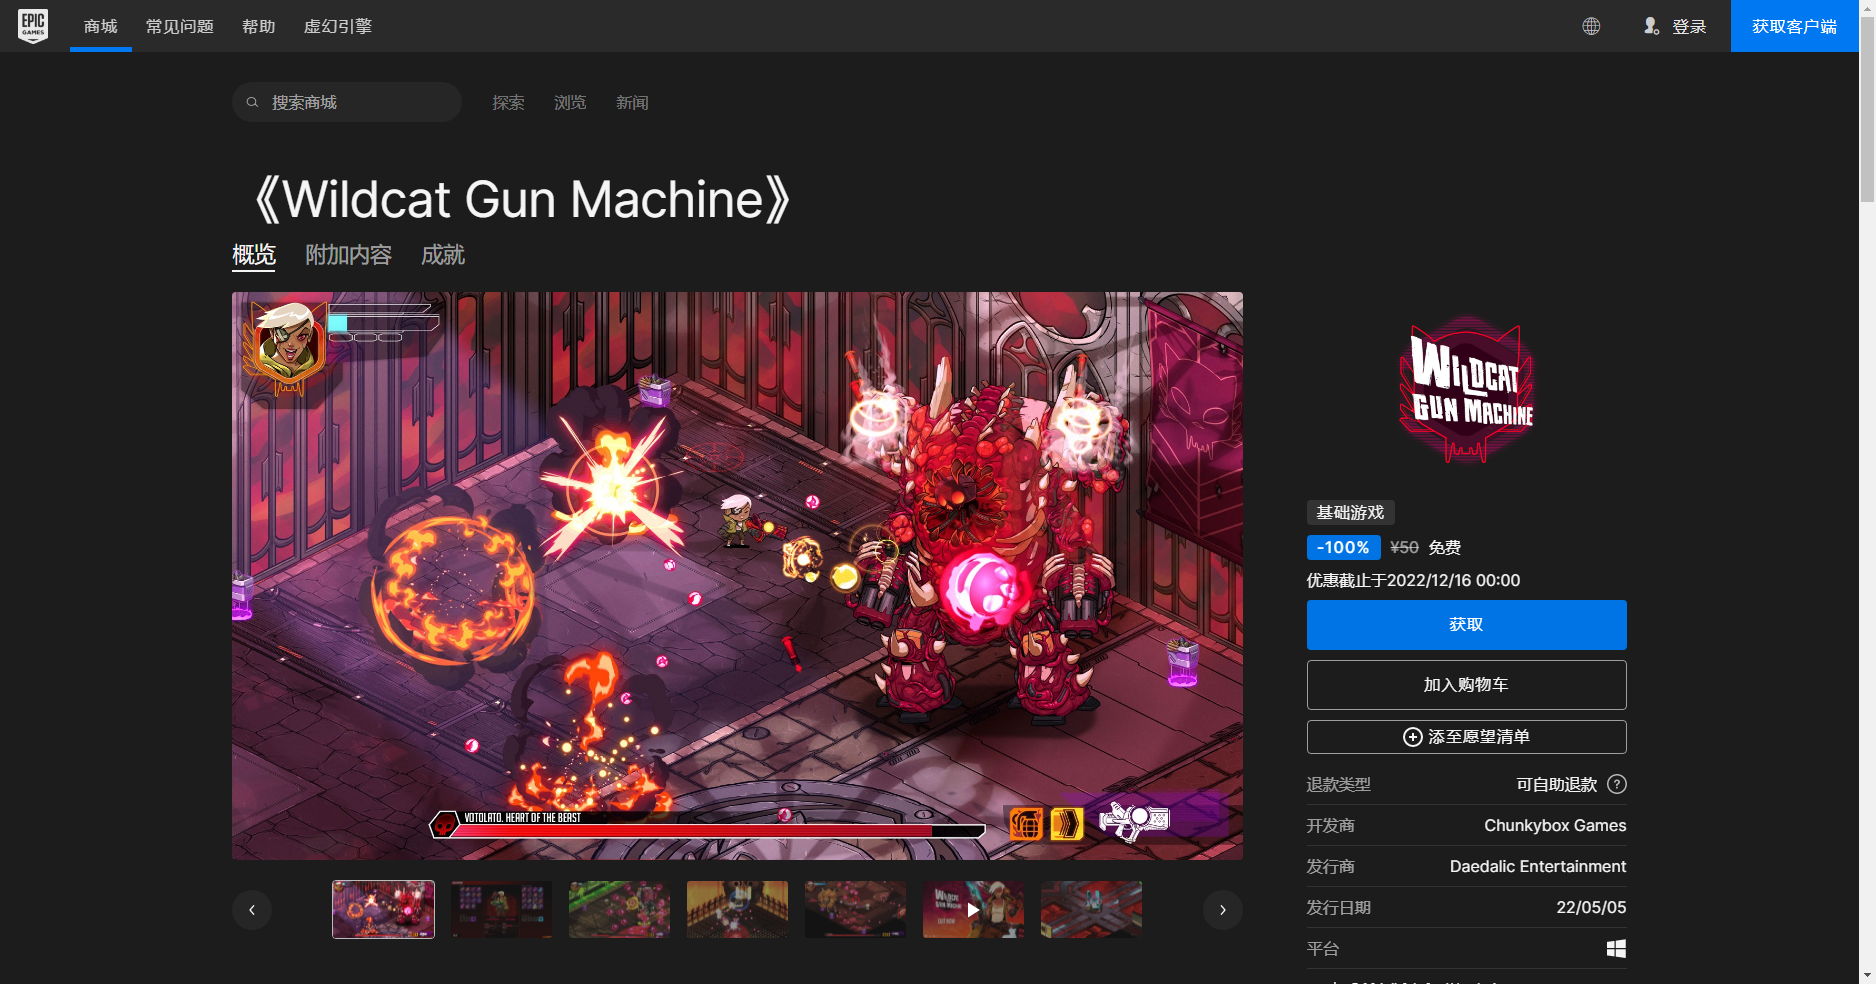Screen dimensions: 1876x984
Task: Go back with the left chevron arrow
Action: (252, 910)
